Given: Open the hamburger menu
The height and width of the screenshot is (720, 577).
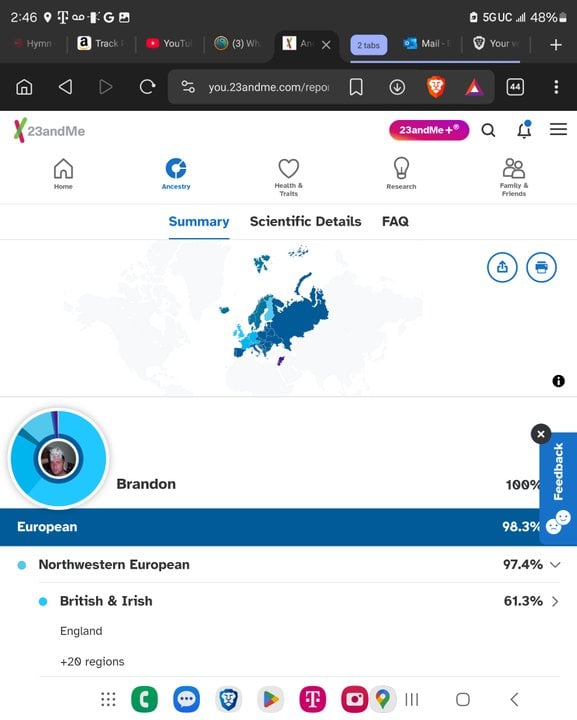Looking at the screenshot, I should click(558, 129).
